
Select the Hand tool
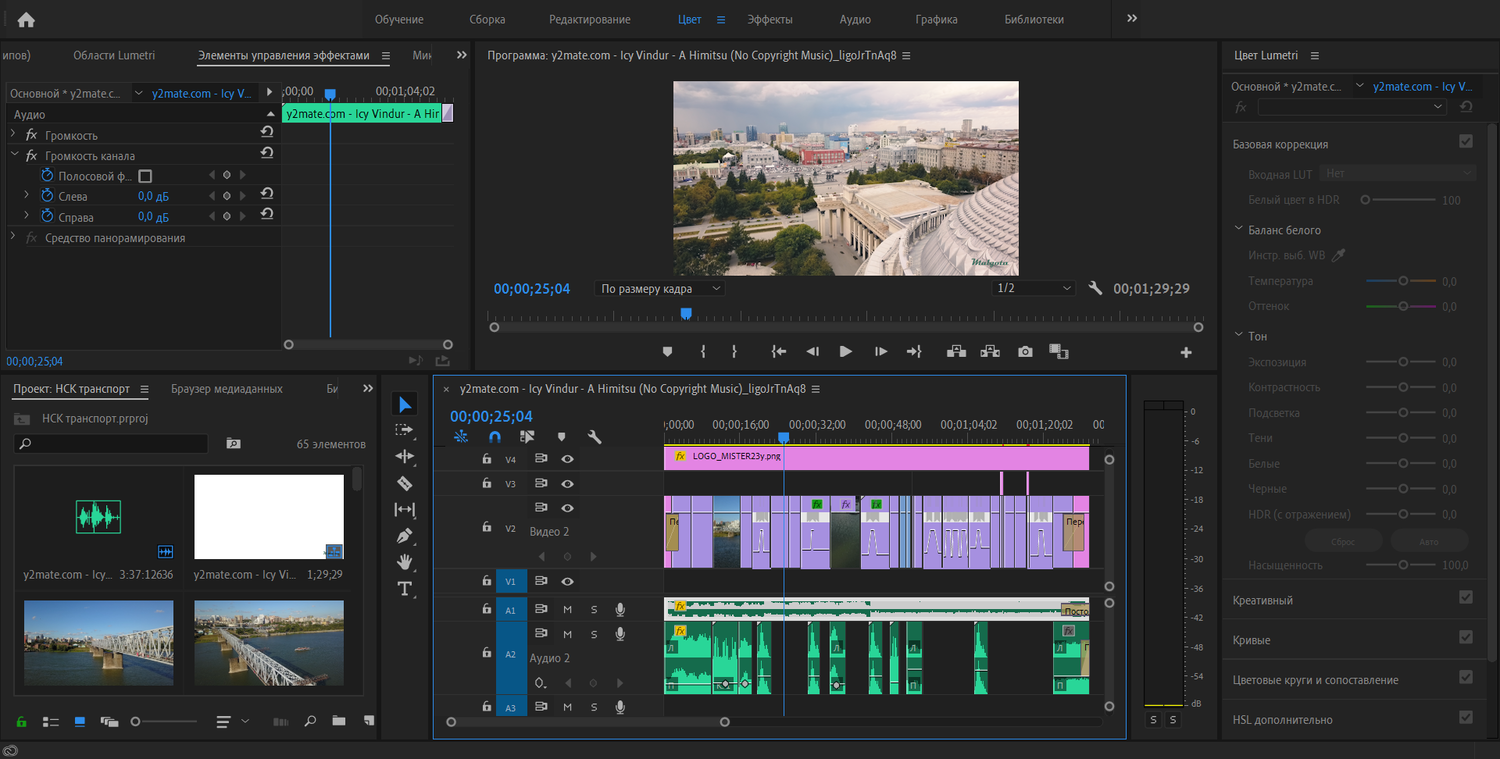(x=405, y=561)
